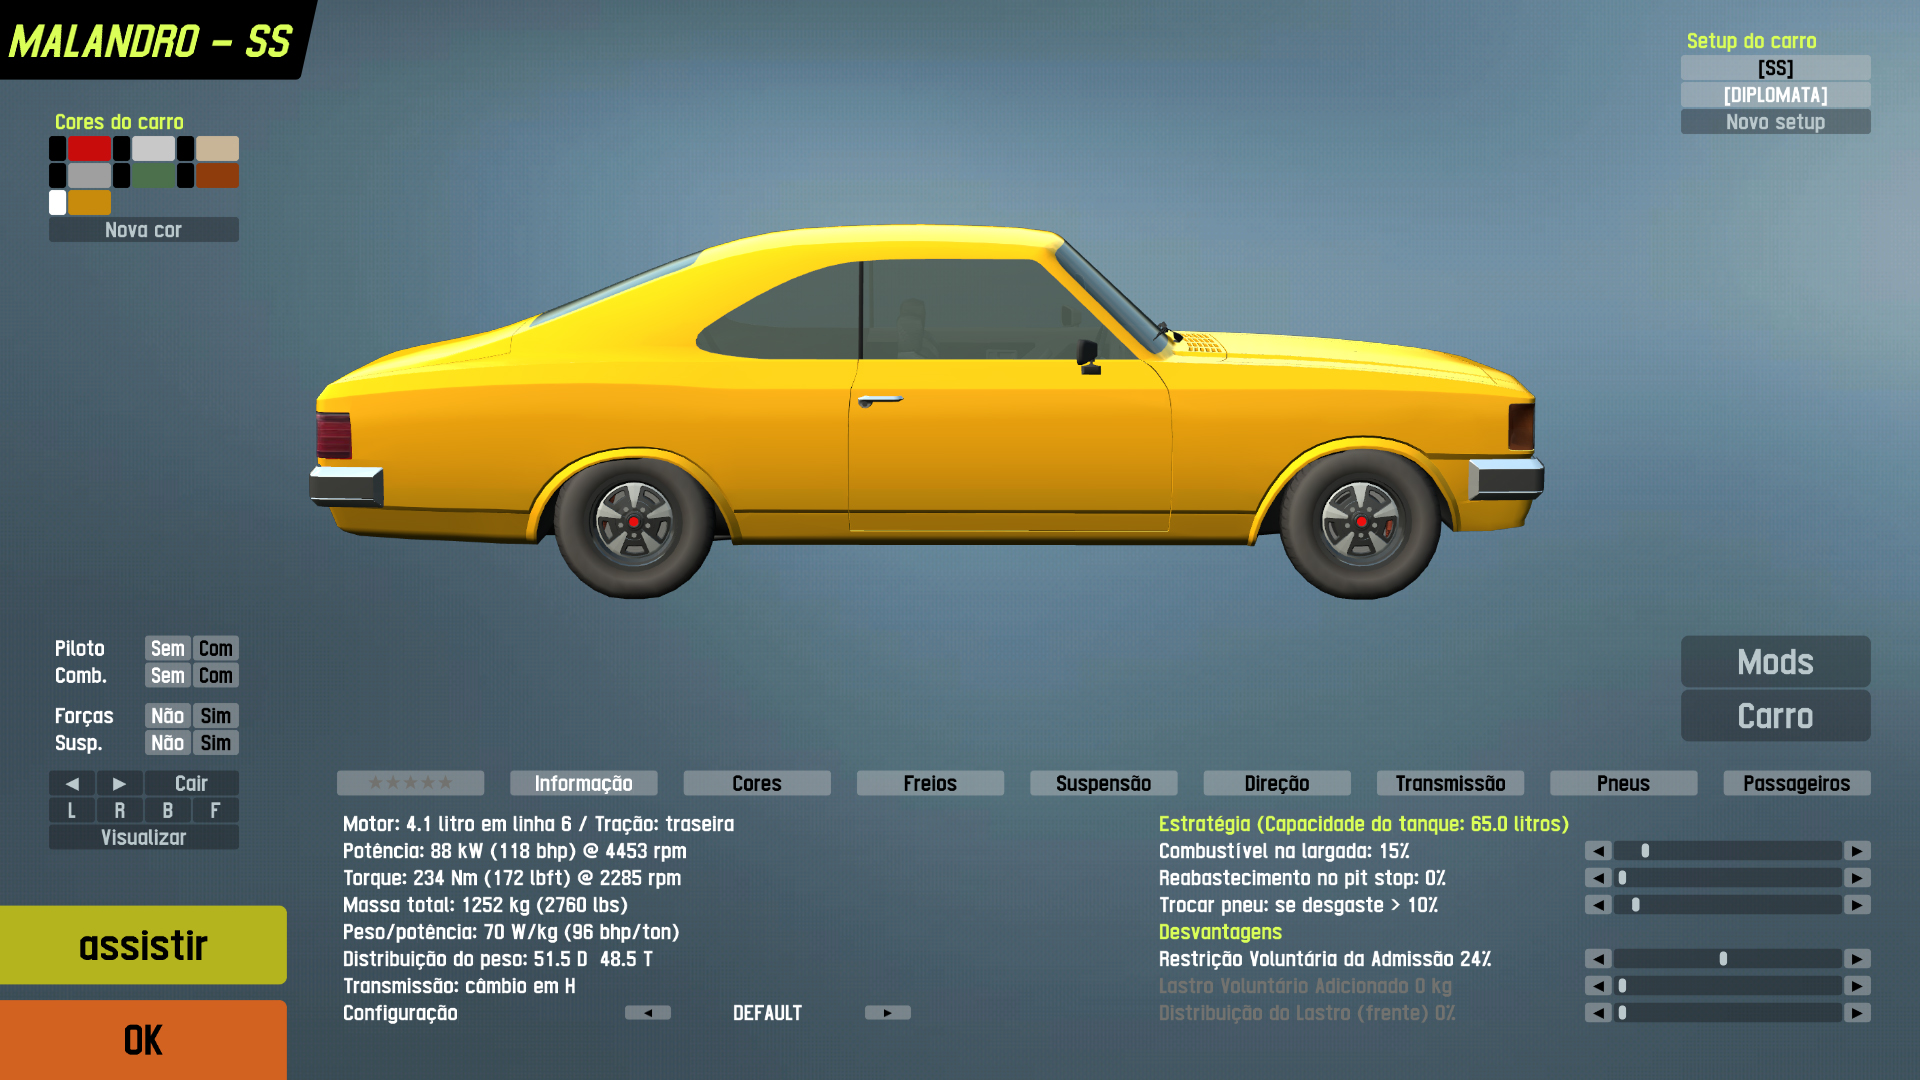Screen dimensions: 1920x1080
Task: Next configuration arrow after DEFAULT
Action: coord(887,1013)
